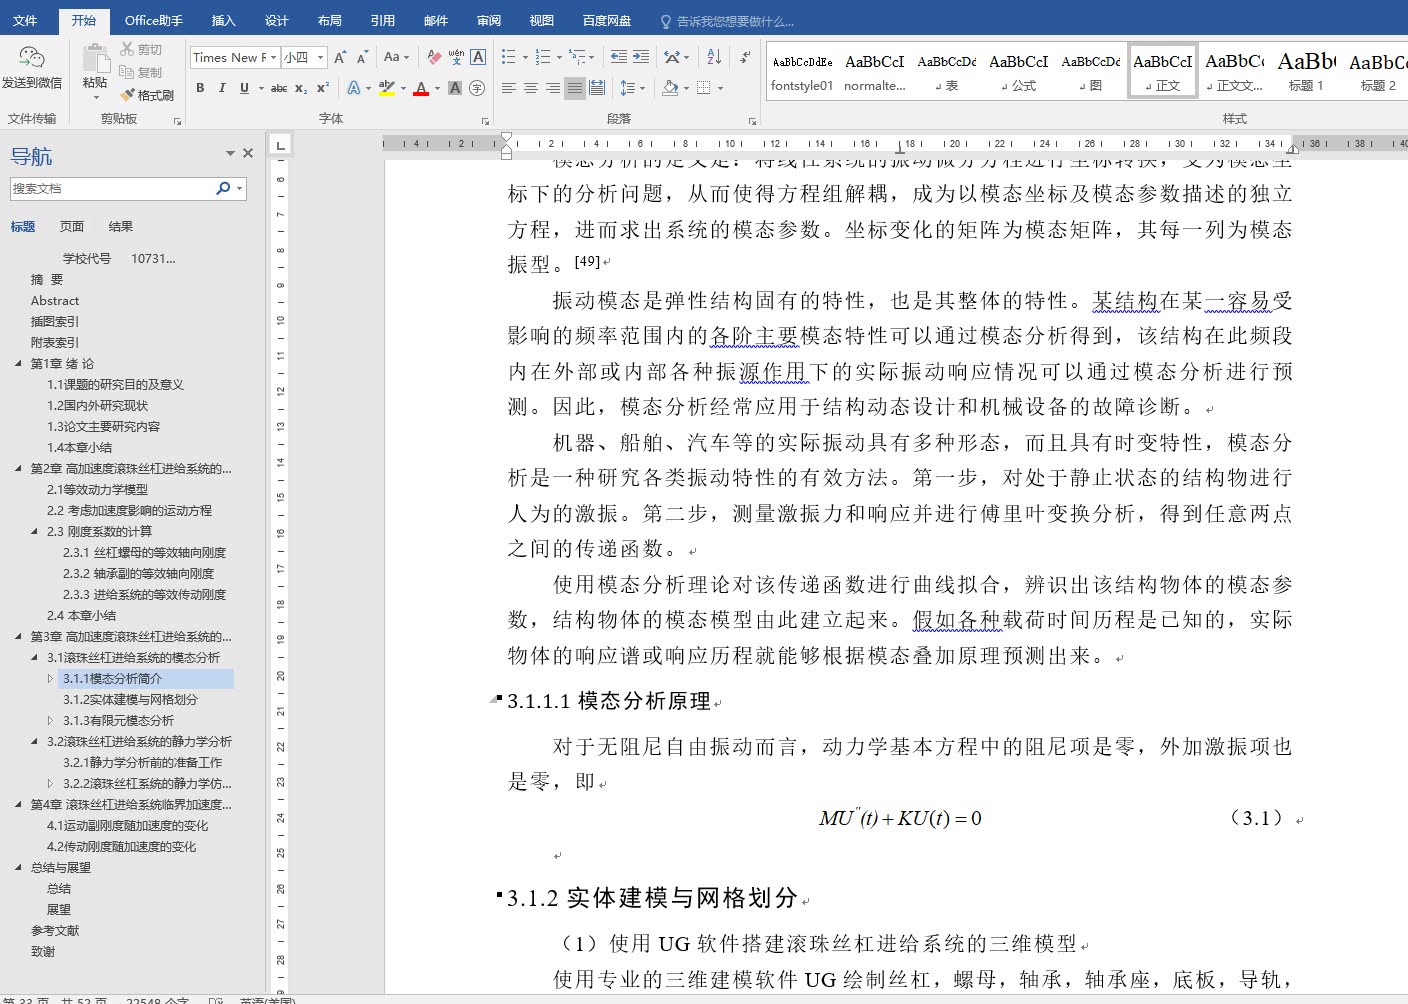
Task: Align text left
Action: point(509,88)
